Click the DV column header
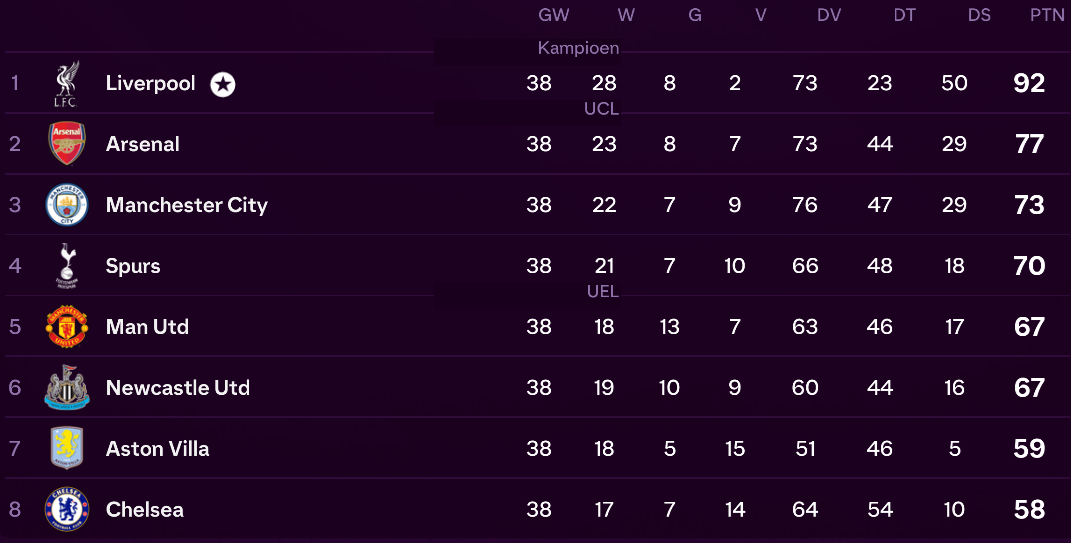This screenshot has height=543, width=1071. tap(829, 15)
